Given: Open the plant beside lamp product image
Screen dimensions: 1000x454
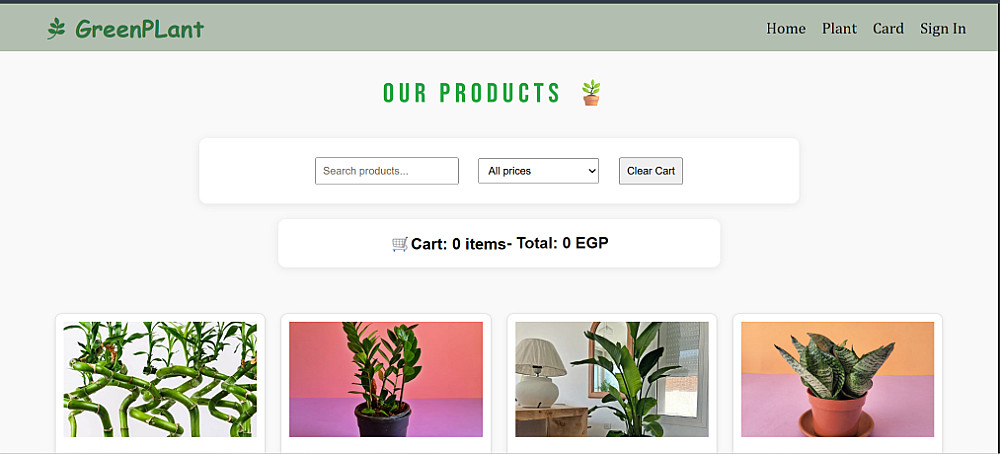Looking at the screenshot, I should (612, 379).
